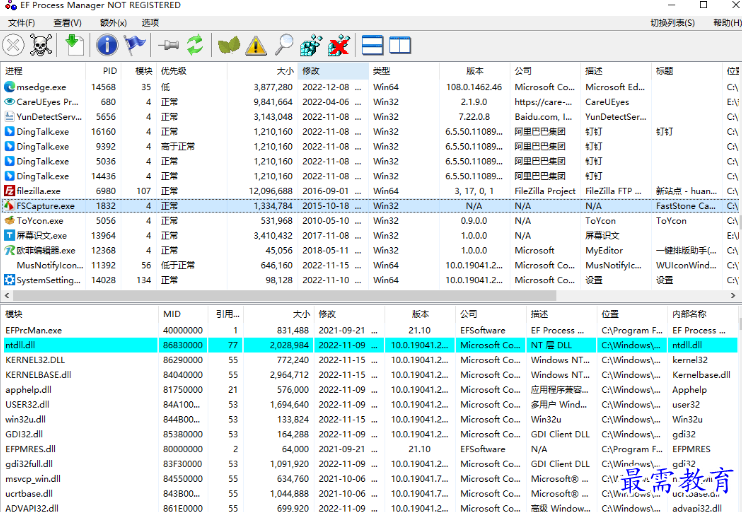742x512 pixels.
Task: Select the apphelp.dll module row
Action: click(x=369, y=389)
